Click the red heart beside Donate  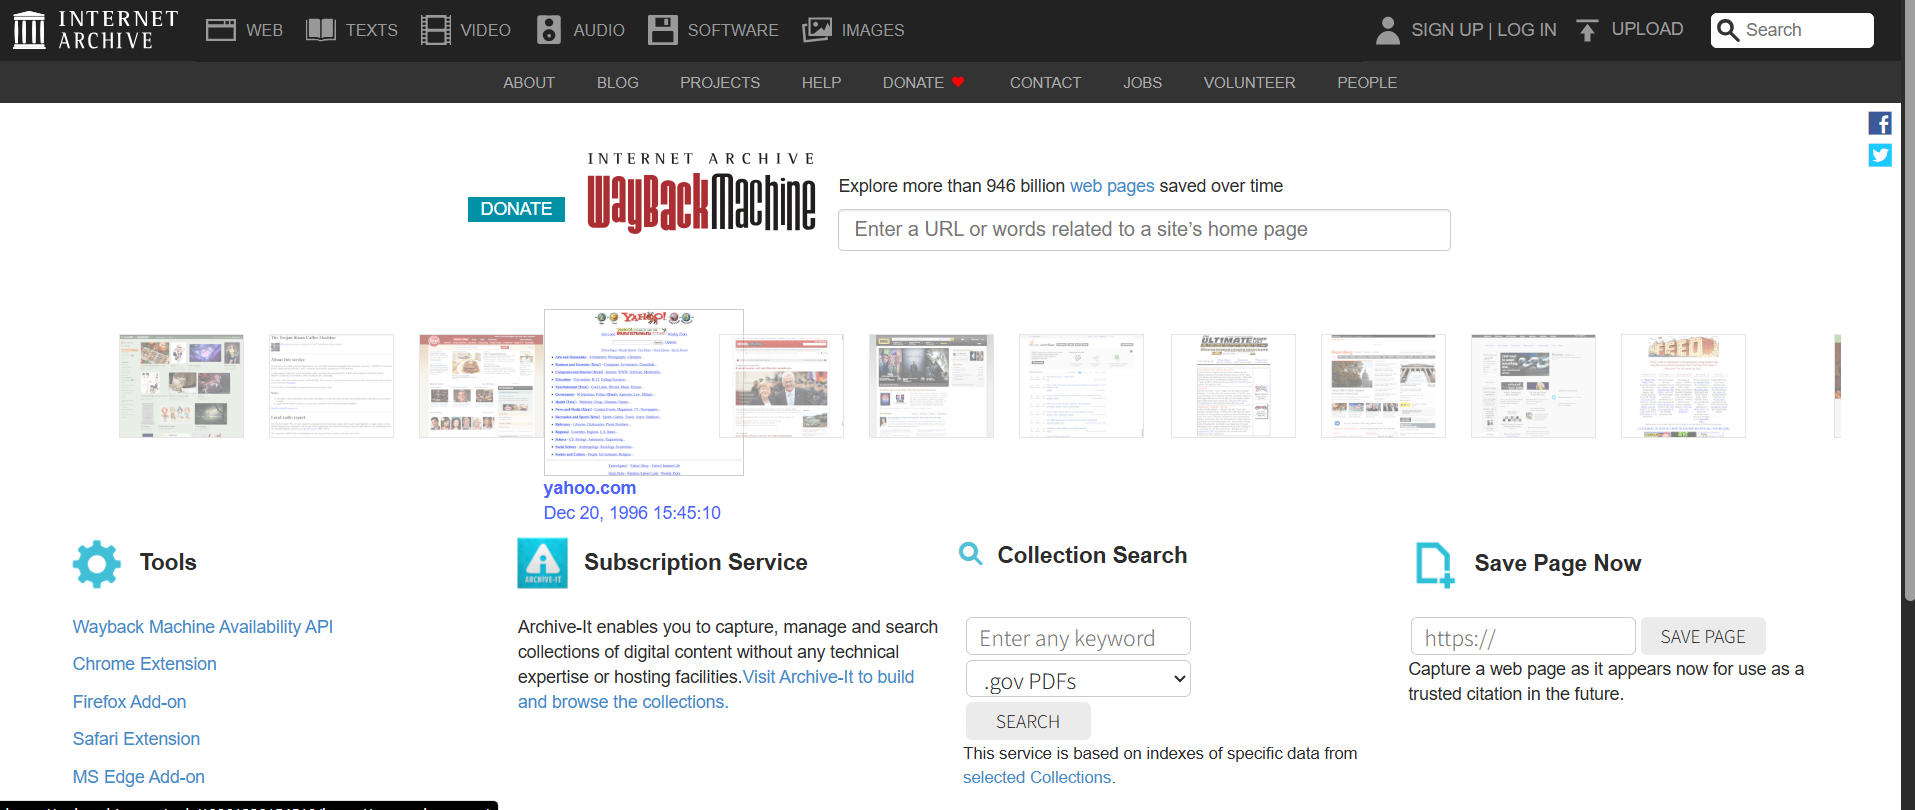(x=958, y=82)
